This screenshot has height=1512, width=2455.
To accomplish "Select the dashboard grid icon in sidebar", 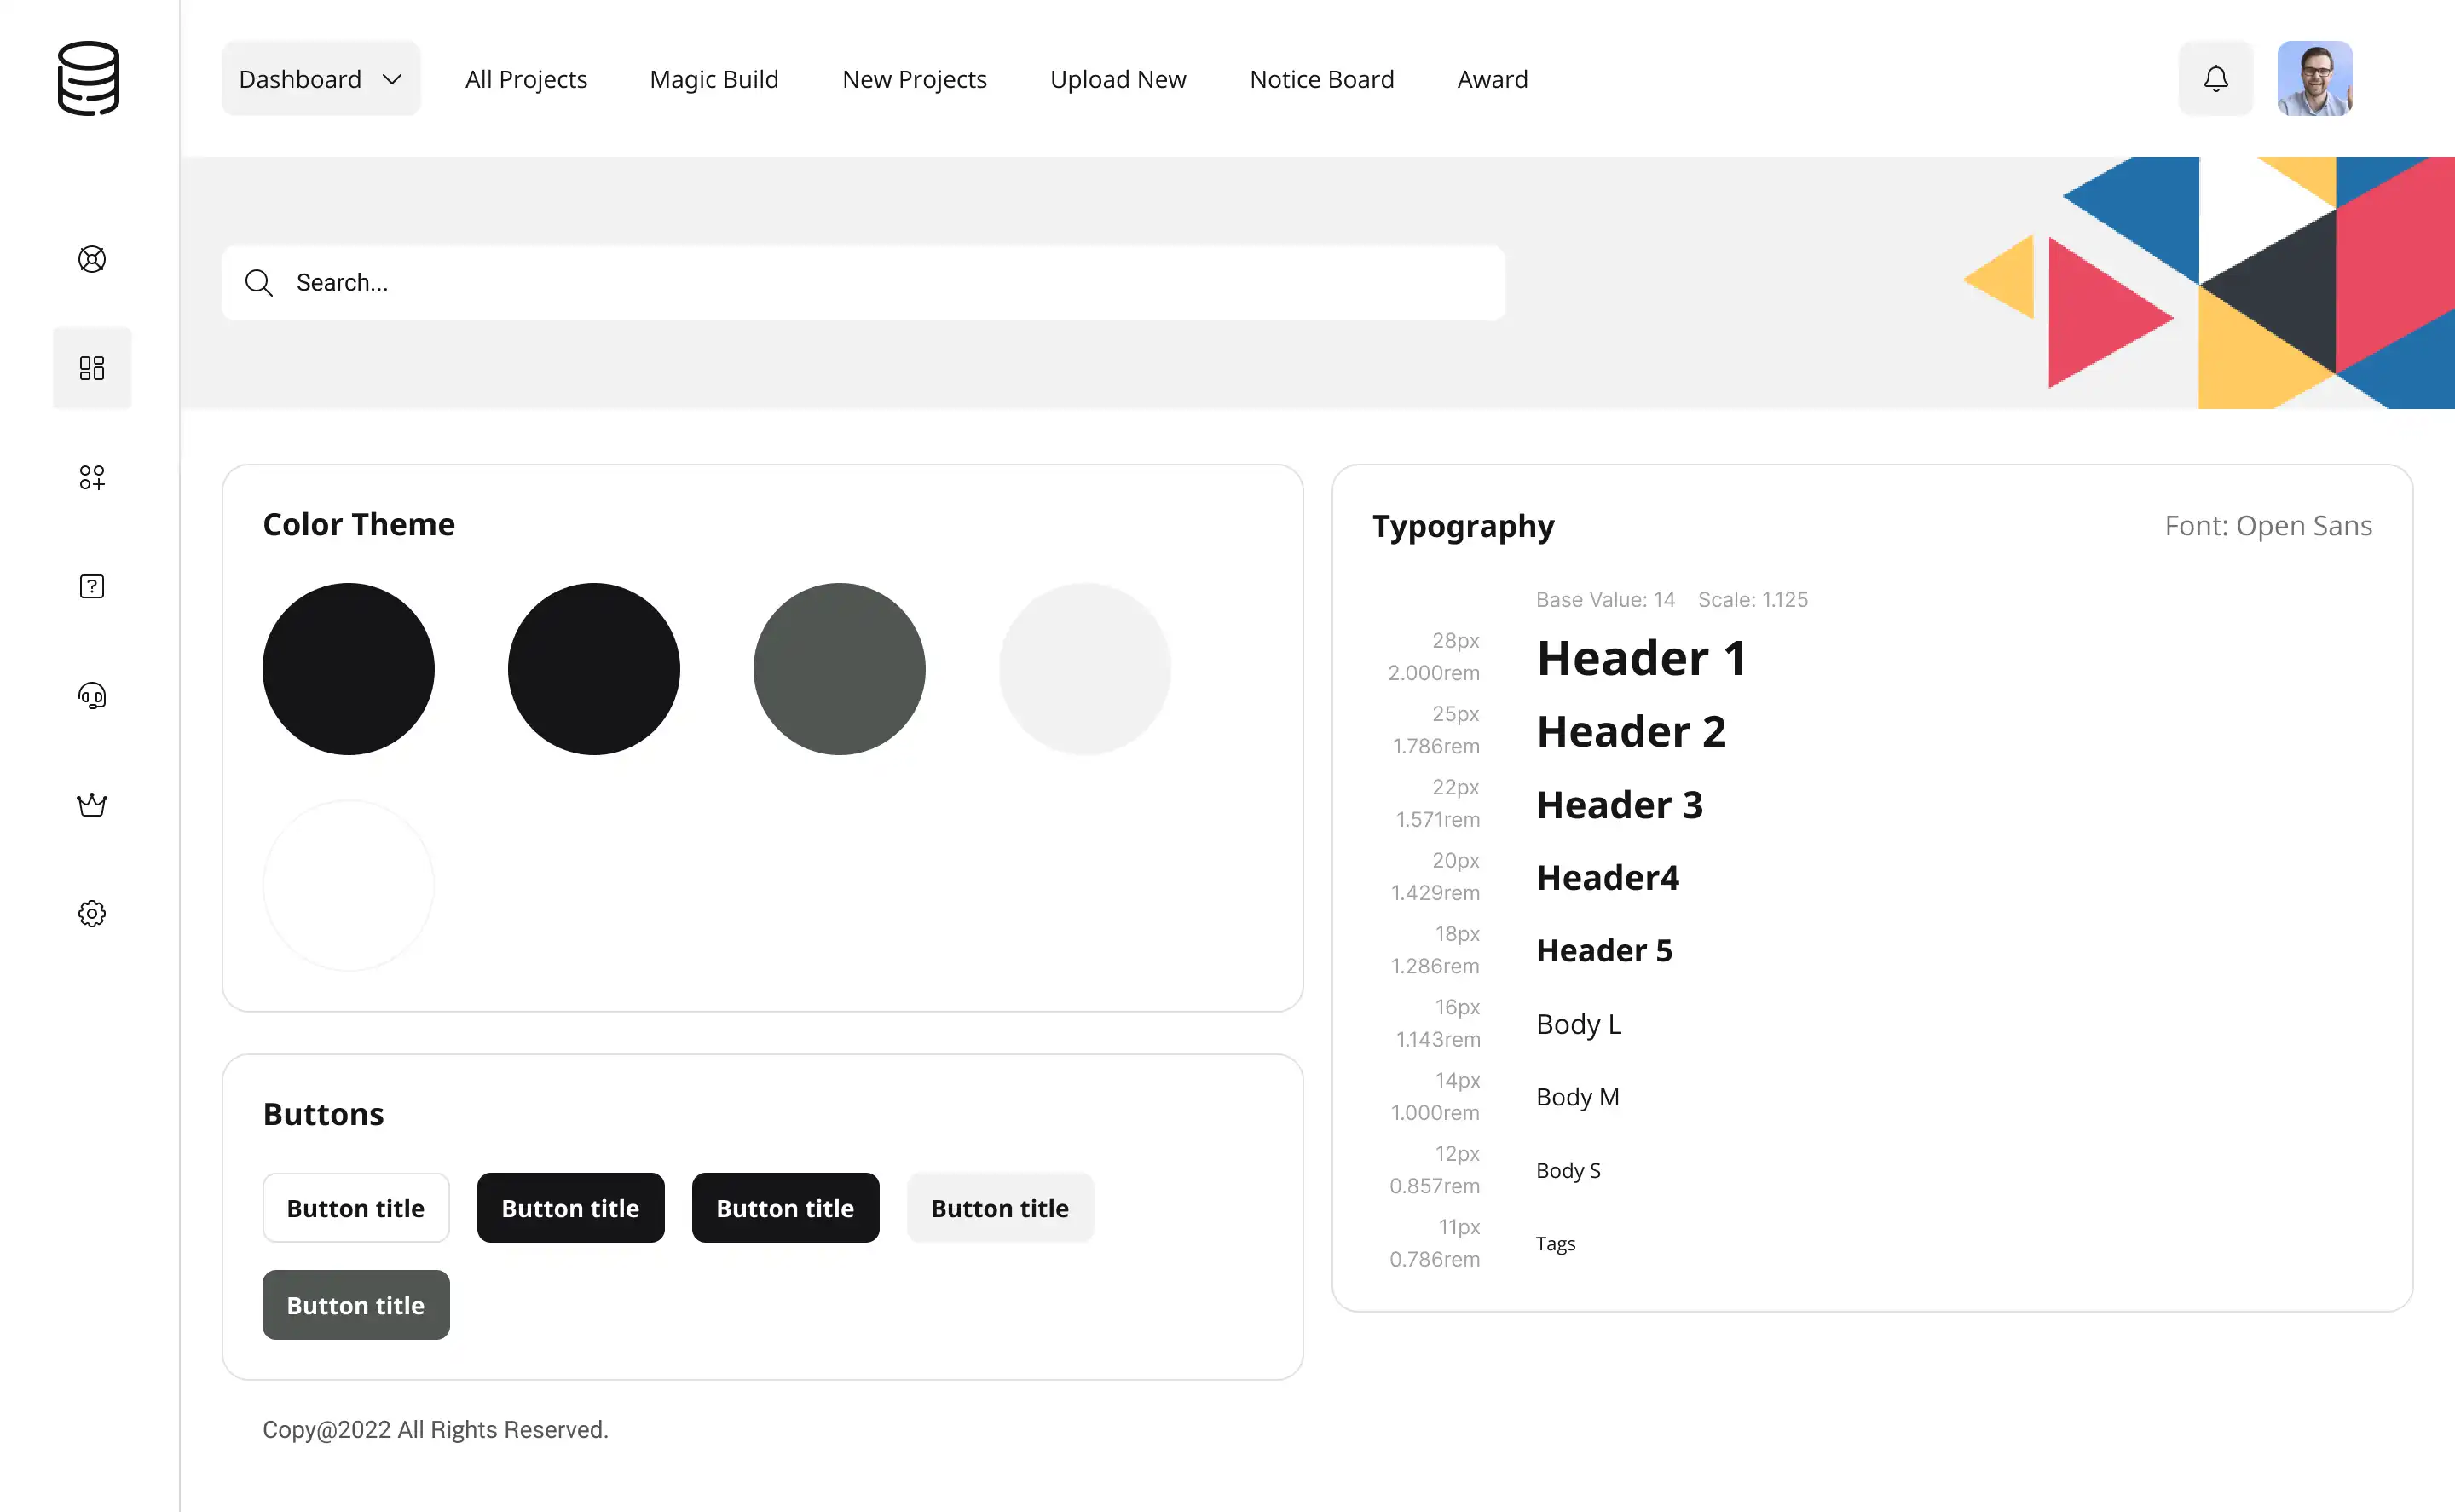I will (92, 367).
